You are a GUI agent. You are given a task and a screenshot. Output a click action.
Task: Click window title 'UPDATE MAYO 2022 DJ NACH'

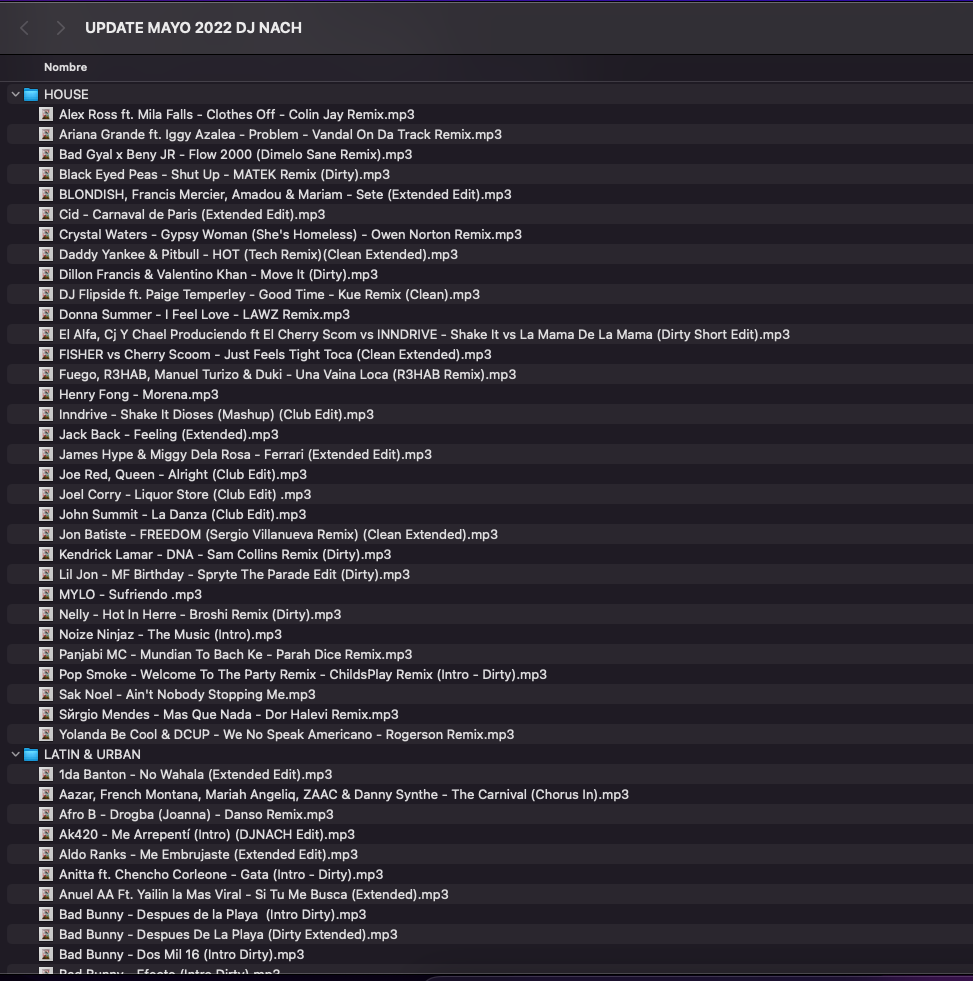pyautogui.click(x=193, y=28)
